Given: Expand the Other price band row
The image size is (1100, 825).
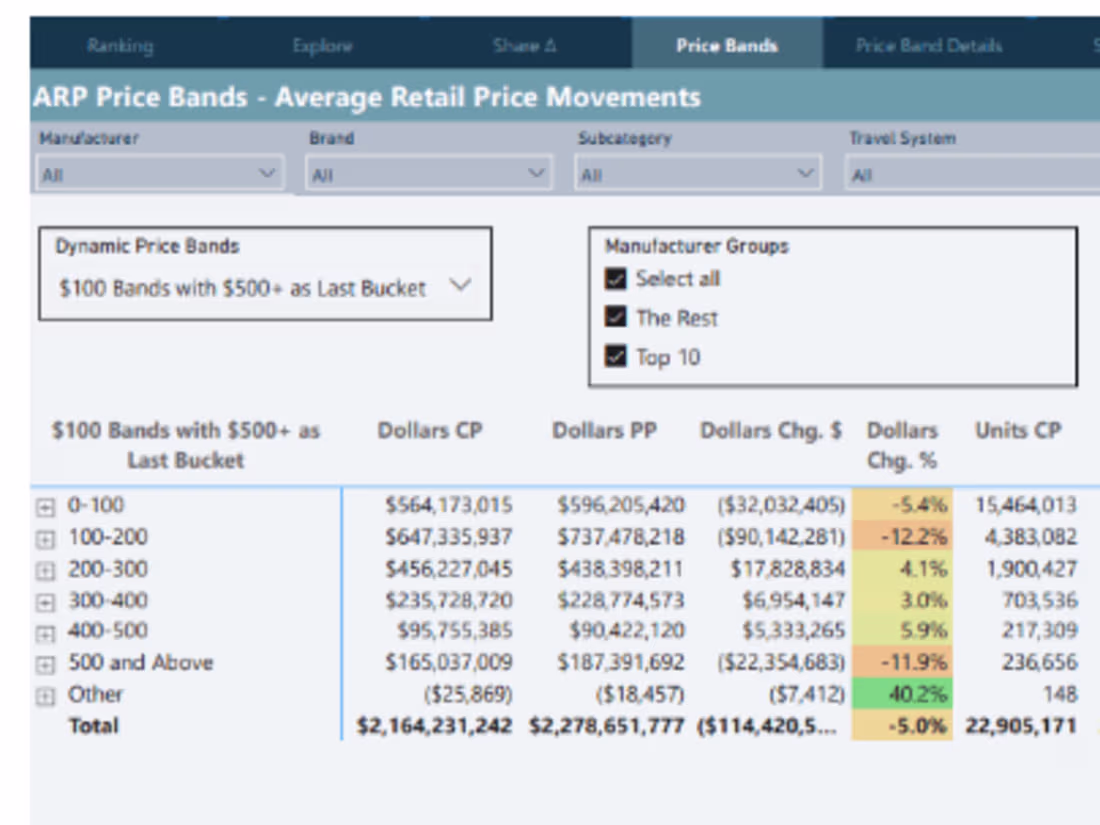Looking at the screenshot, I should (x=44, y=694).
